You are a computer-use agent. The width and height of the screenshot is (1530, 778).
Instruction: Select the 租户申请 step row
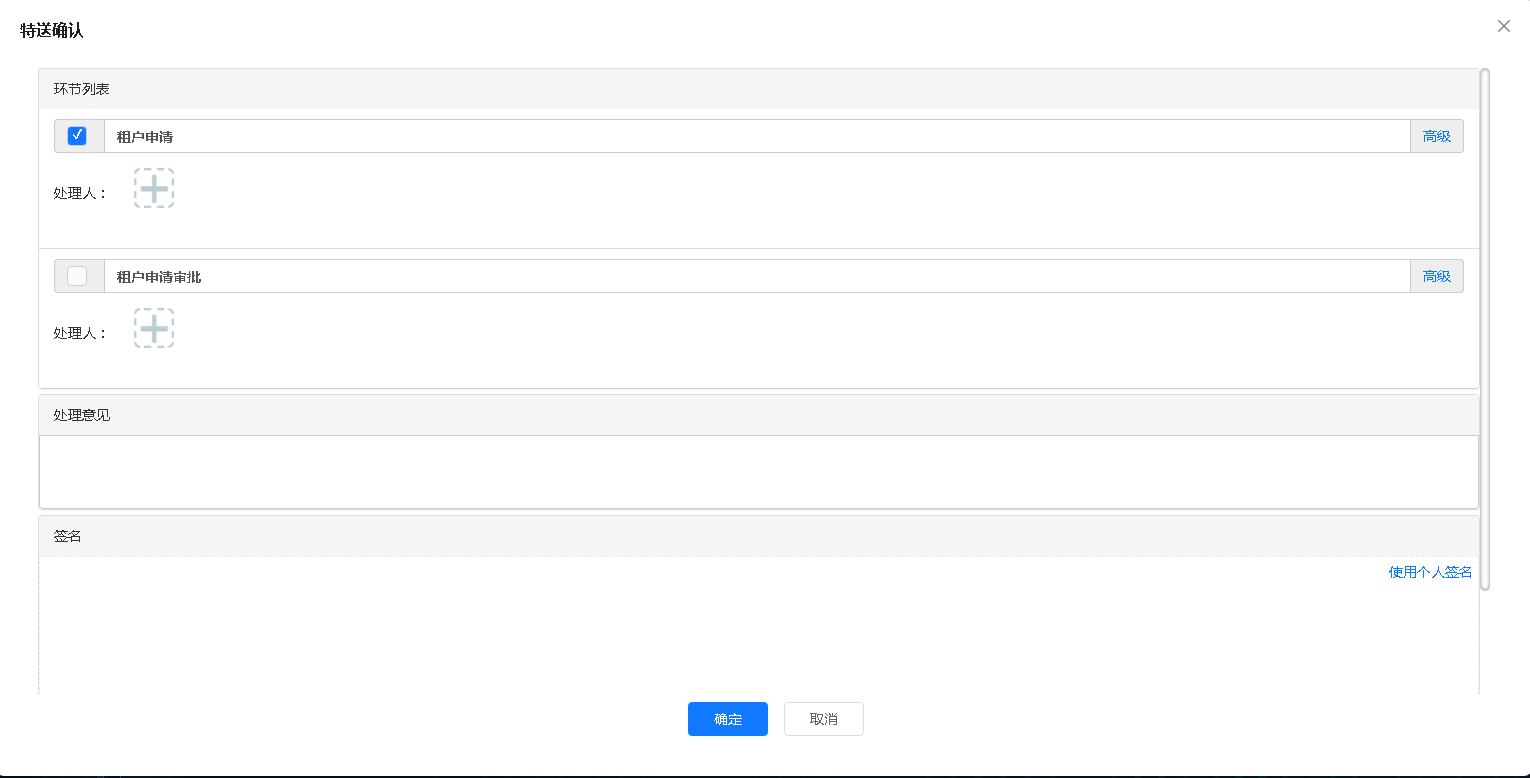point(757,136)
